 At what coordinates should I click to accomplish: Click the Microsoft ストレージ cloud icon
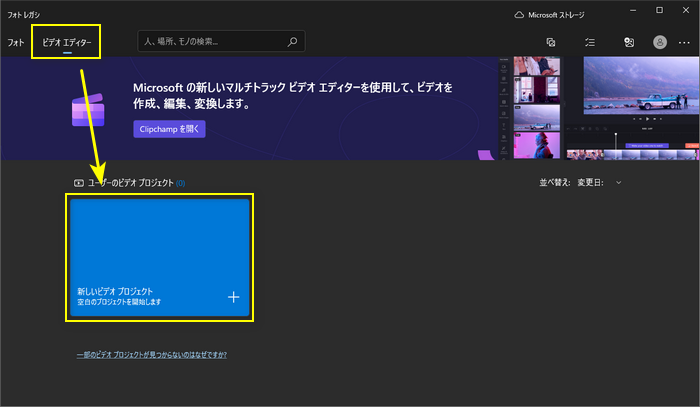point(519,15)
